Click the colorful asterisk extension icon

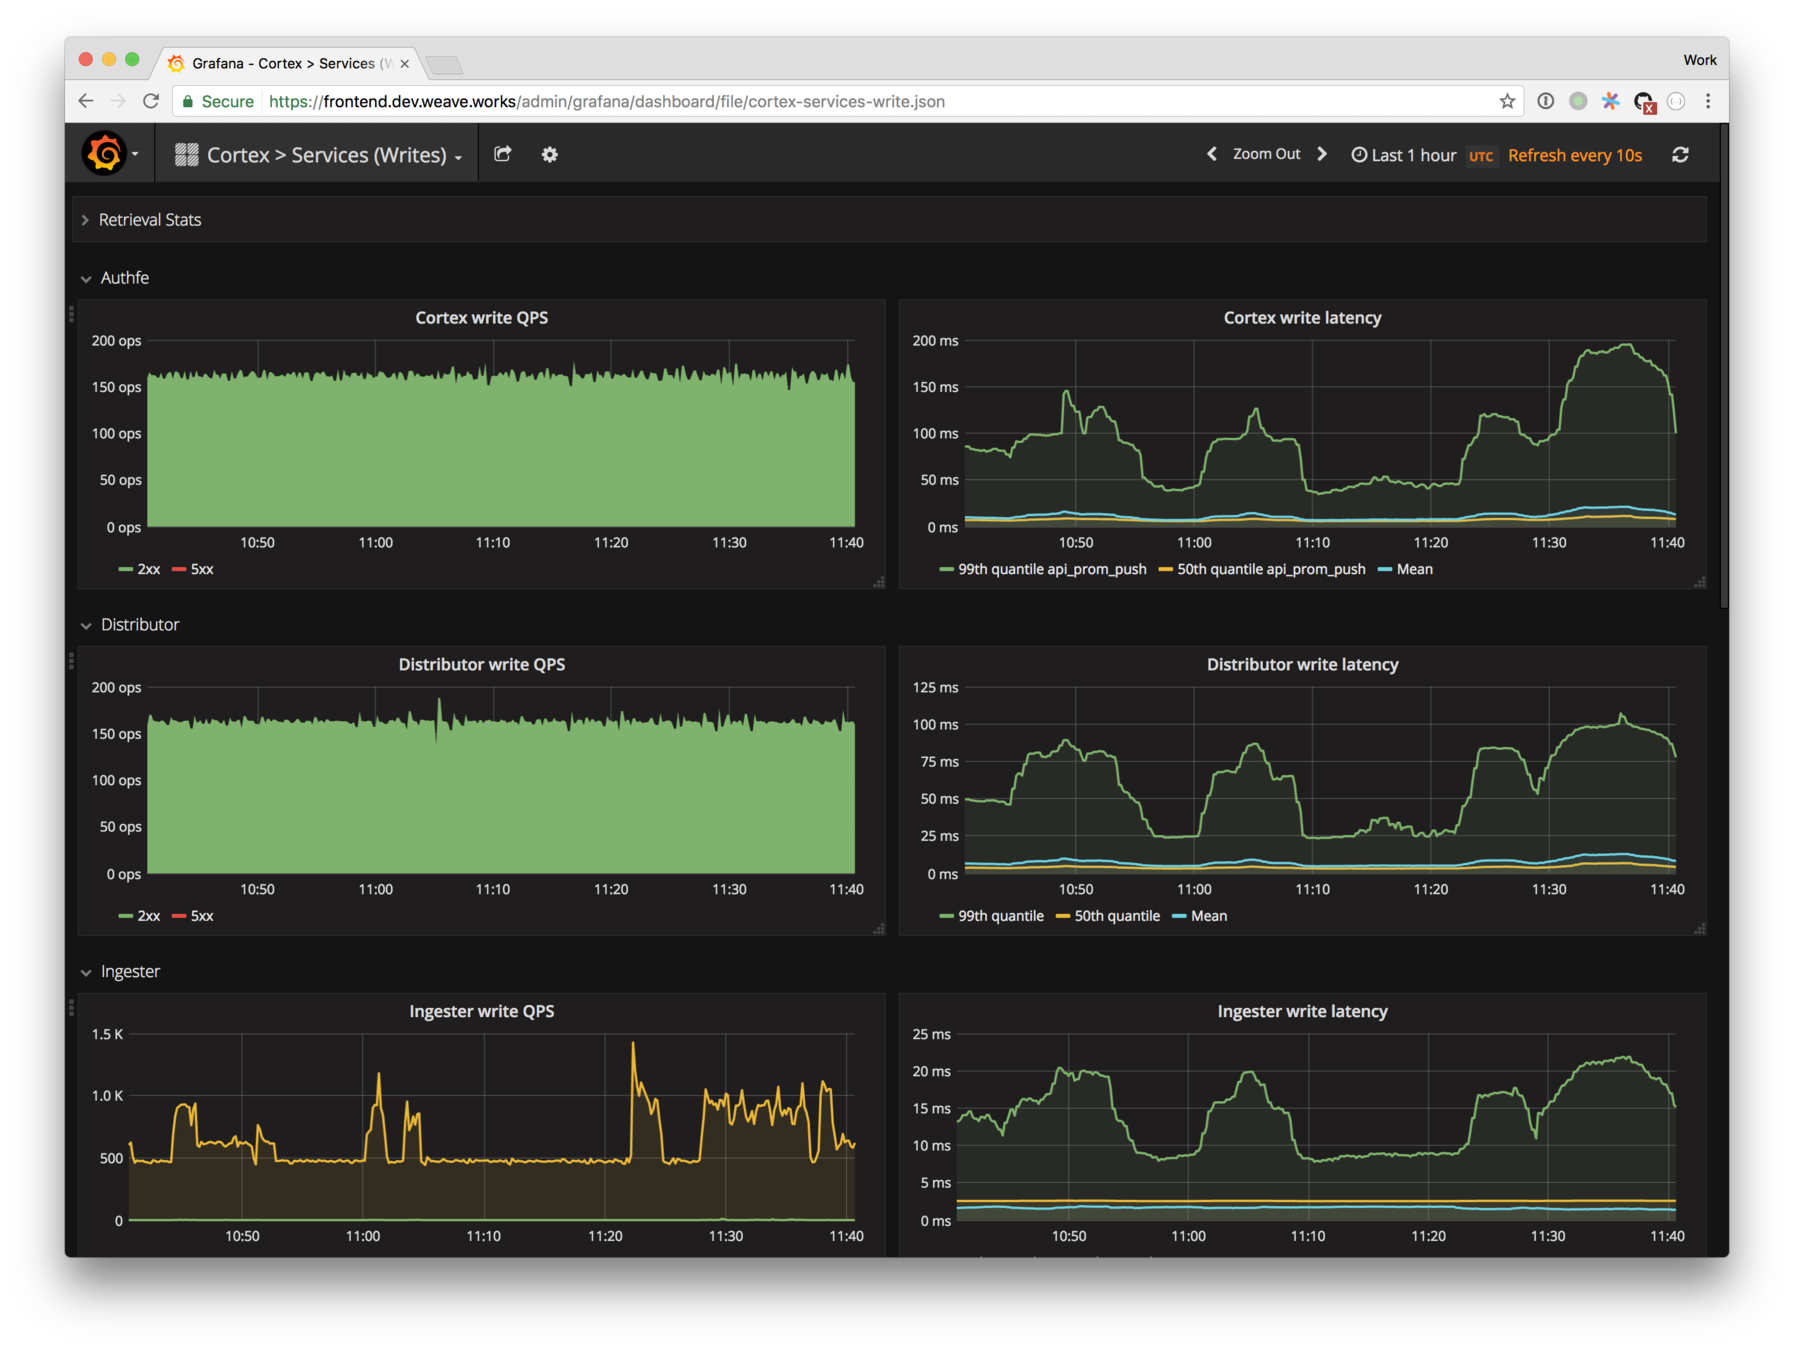click(x=1610, y=101)
